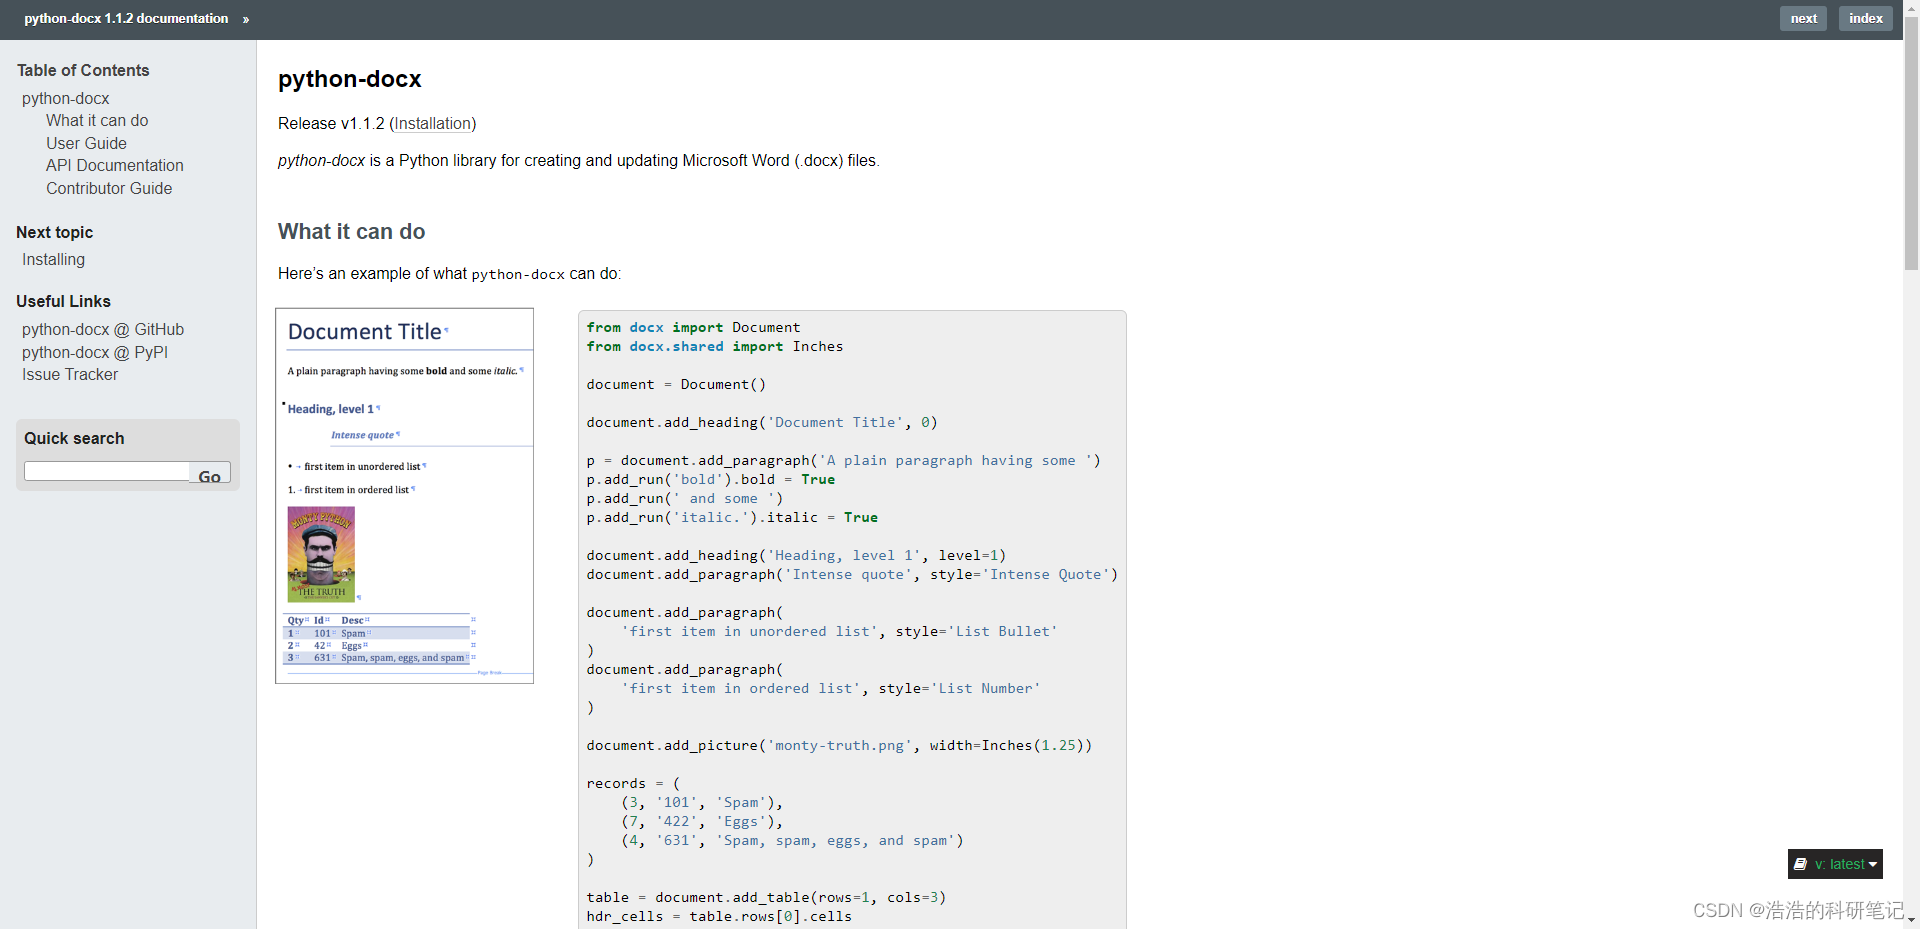The image size is (1920, 929).
Task: Click code line 'document = Document()'
Action: coord(676,384)
